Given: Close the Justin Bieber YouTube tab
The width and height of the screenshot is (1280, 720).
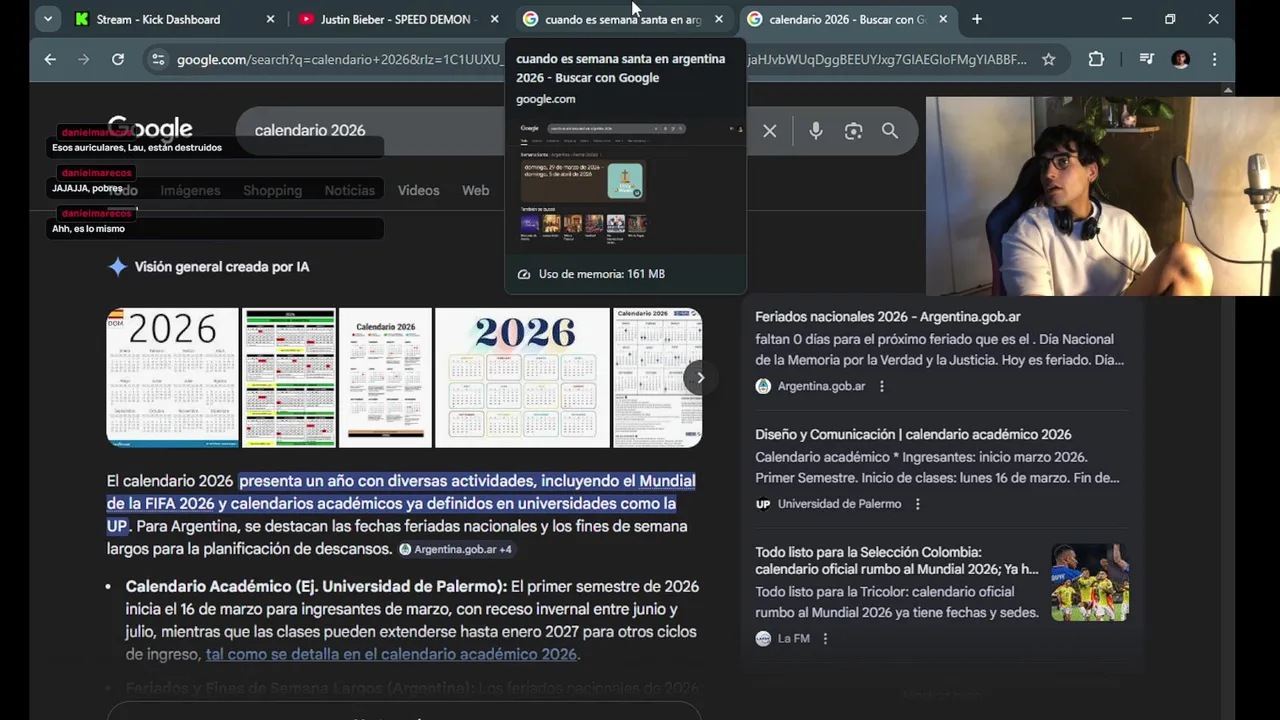Looking at the screenshot, I should tap(494, 19).
